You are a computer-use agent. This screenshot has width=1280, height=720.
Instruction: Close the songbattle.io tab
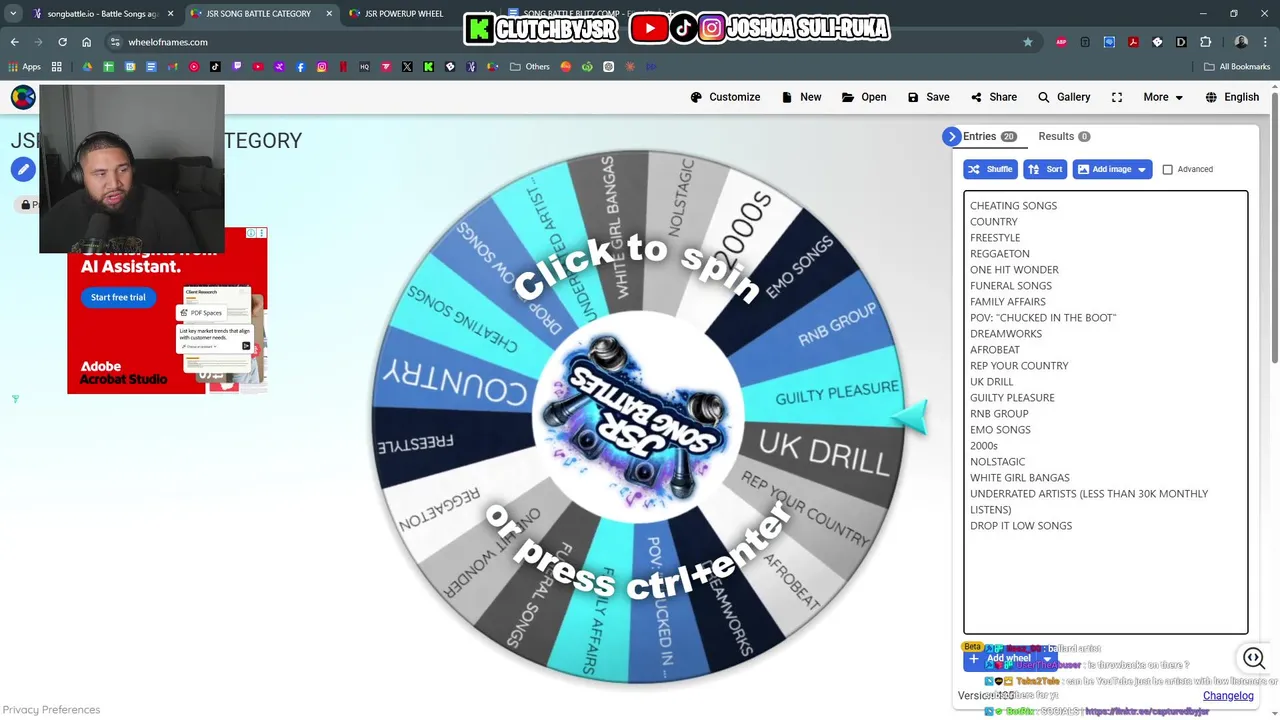point(170,14)
